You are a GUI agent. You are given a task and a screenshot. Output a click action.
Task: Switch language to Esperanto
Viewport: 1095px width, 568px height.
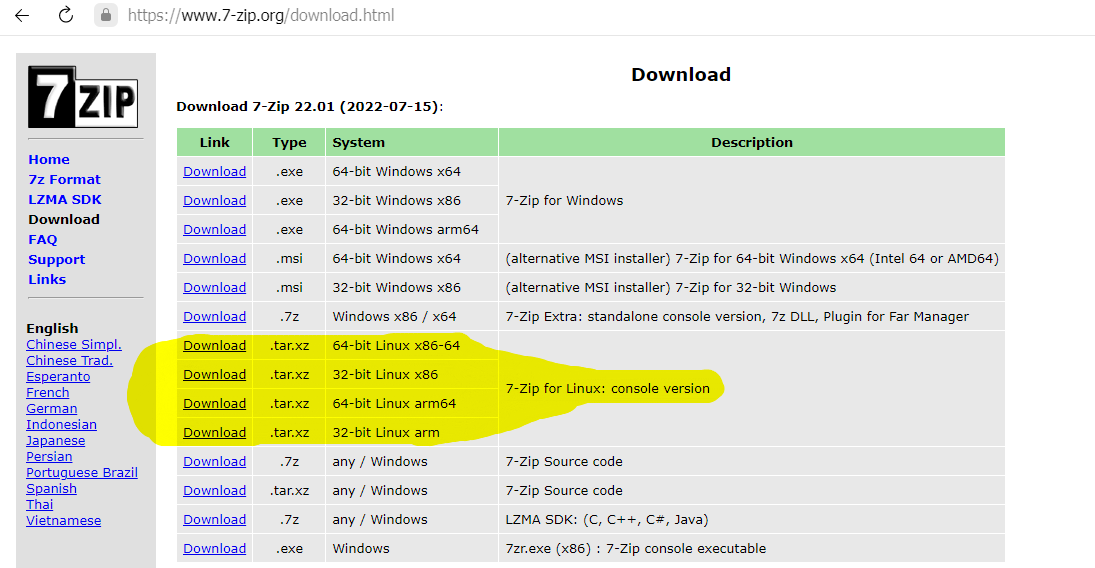(x=58, y=377)
